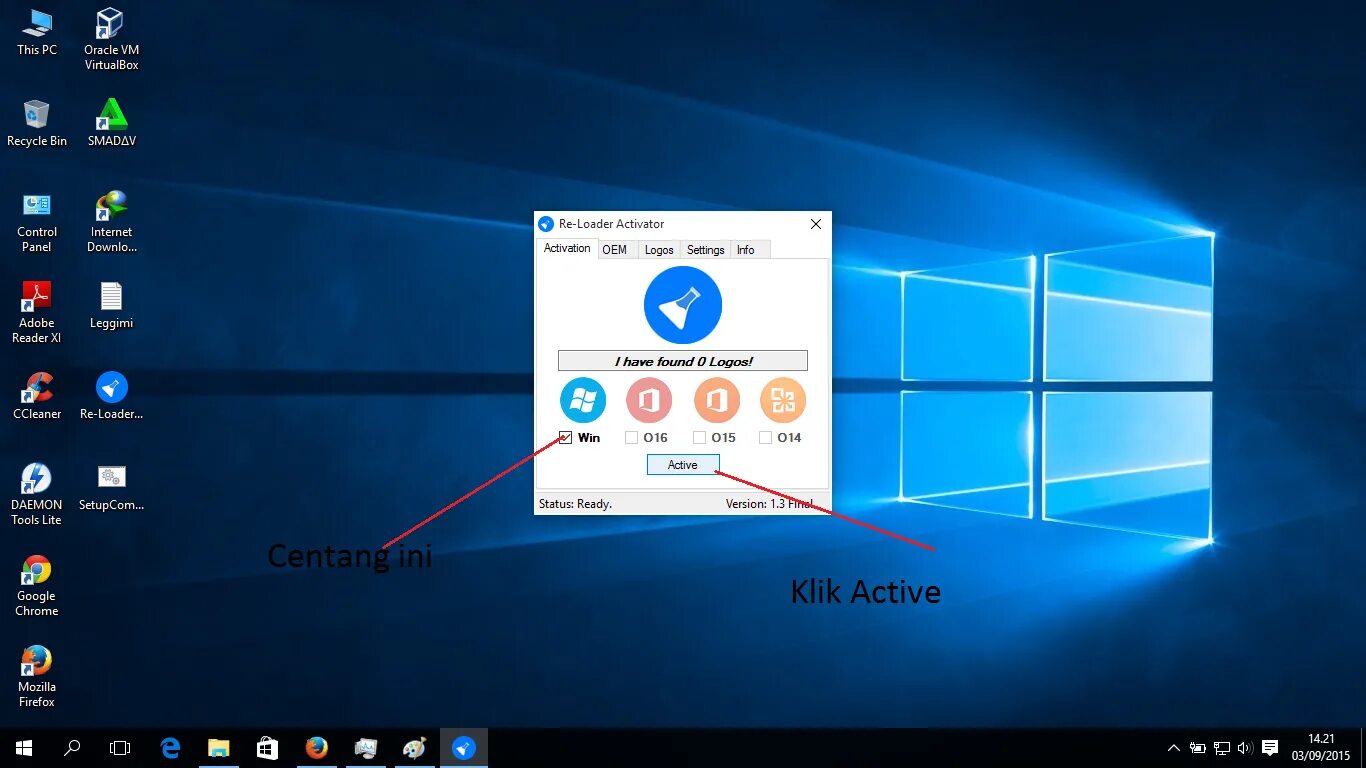Open the Settings tab
This screenshot has width=1366, height=768.
(x=706, y=250)
